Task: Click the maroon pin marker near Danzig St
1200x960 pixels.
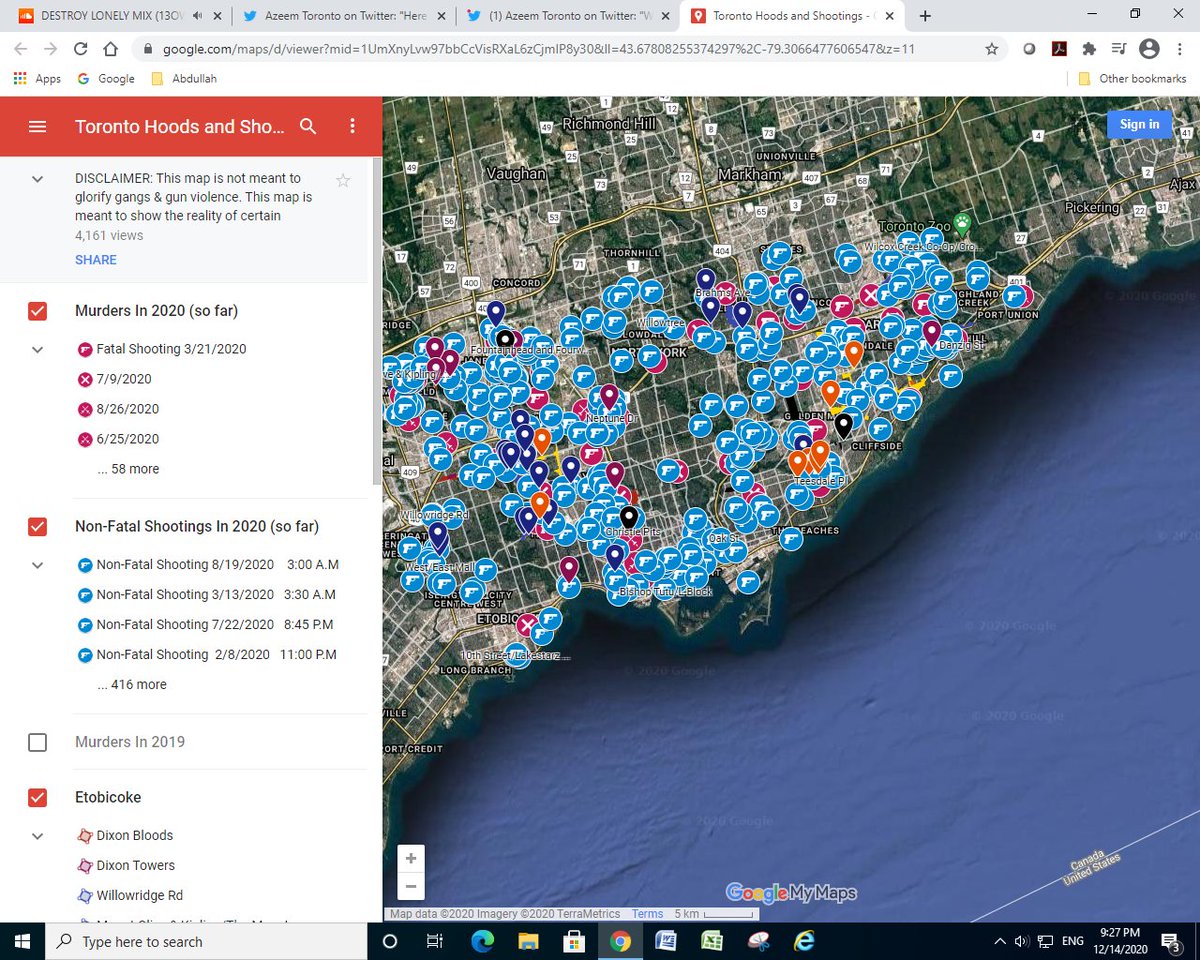Action: tap(931, 332)
